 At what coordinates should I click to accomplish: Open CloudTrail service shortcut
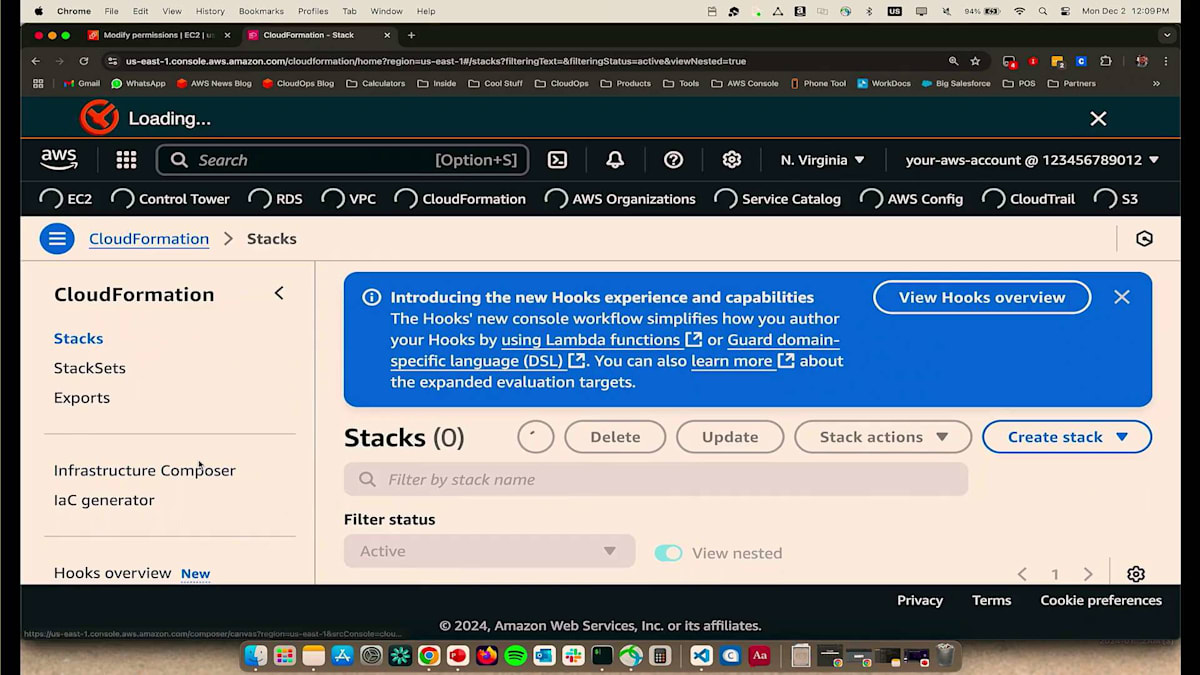pyautogui.click(x=1028, y=199)
